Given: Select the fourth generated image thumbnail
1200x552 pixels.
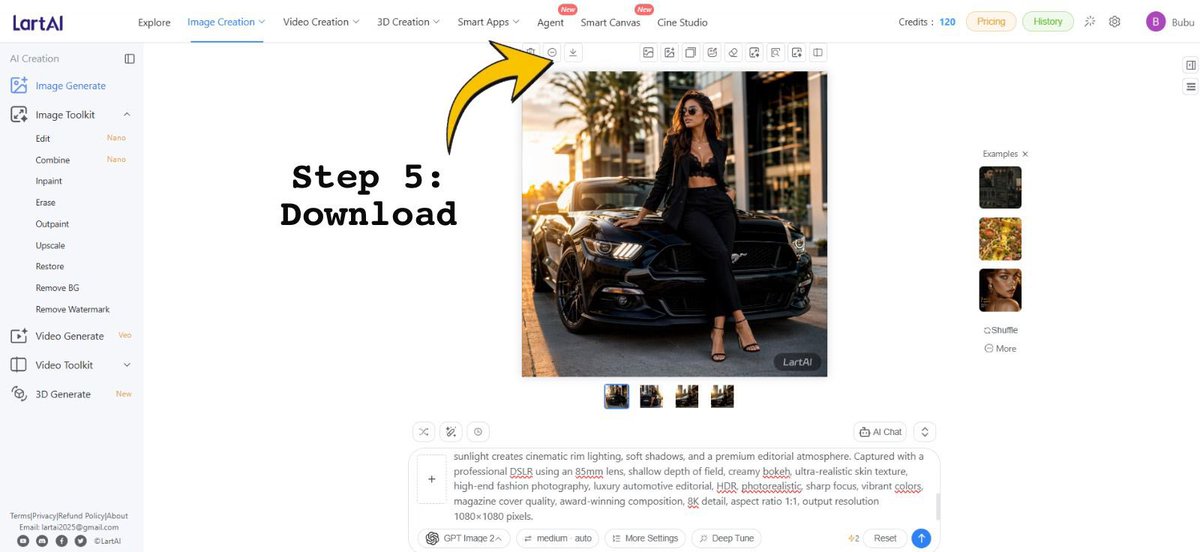Looking at the screenshot, I should point(722,396).
